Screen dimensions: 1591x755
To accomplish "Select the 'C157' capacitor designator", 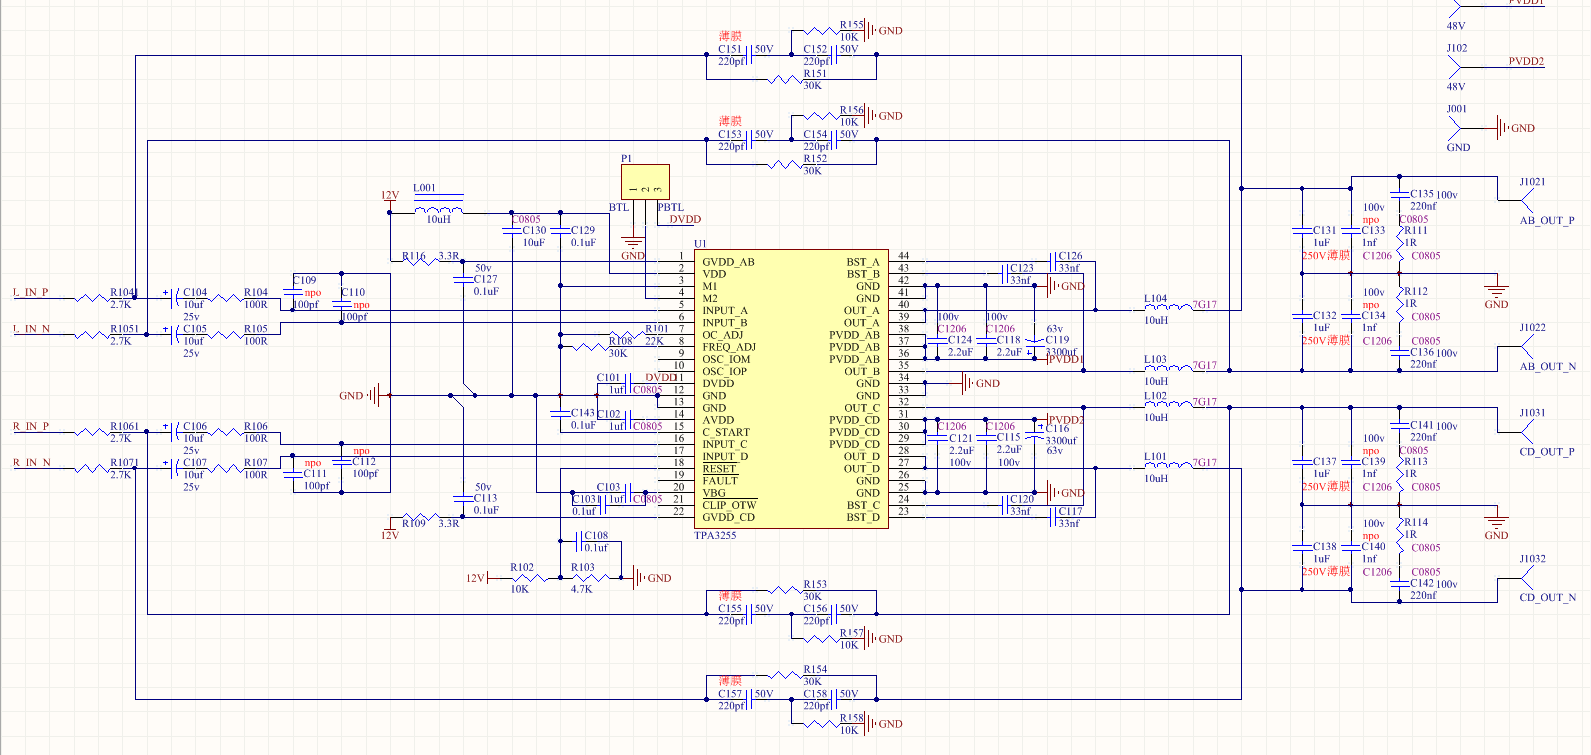I will (x=730, y=693).
